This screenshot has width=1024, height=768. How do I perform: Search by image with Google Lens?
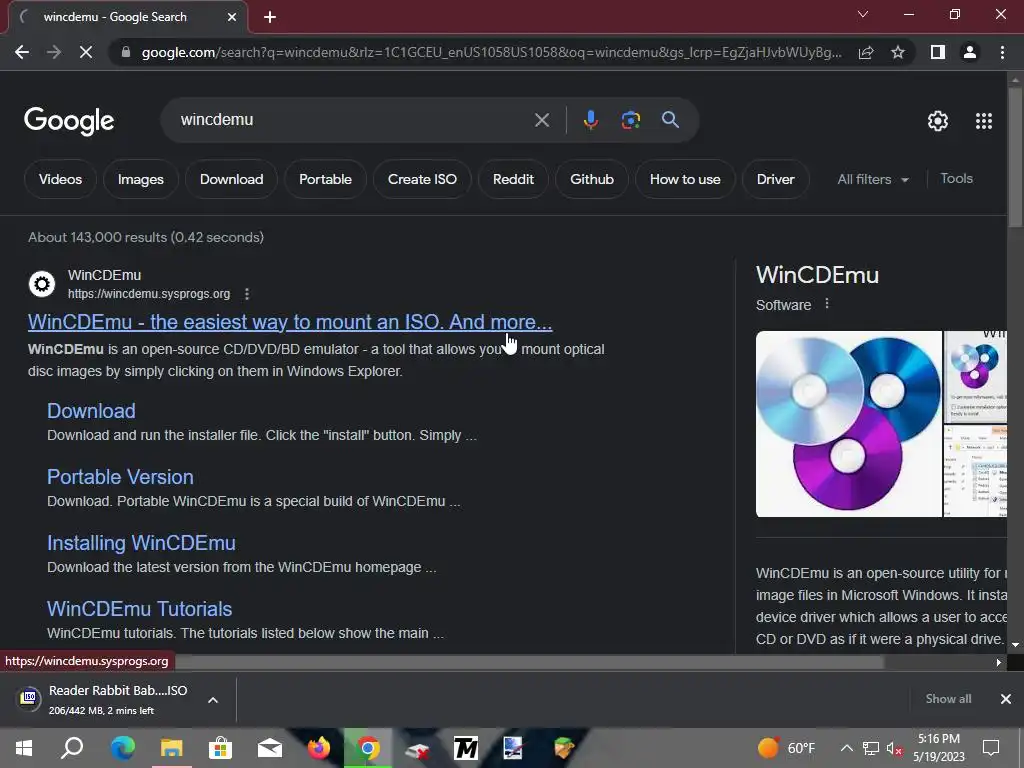[630, 120]
